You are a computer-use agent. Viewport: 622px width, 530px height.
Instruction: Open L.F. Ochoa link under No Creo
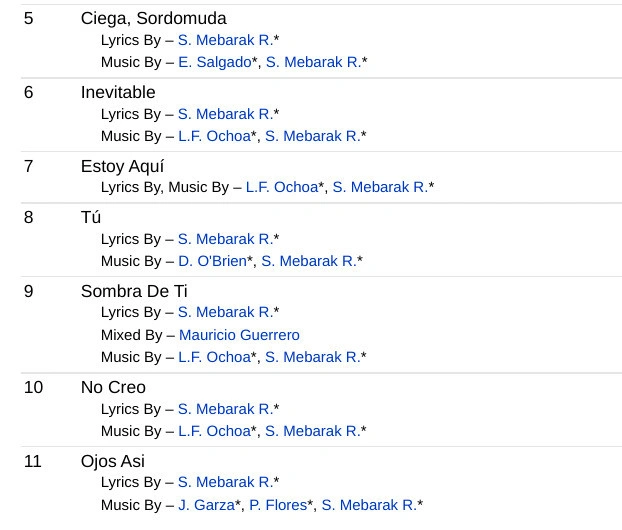tap(214, 431)
